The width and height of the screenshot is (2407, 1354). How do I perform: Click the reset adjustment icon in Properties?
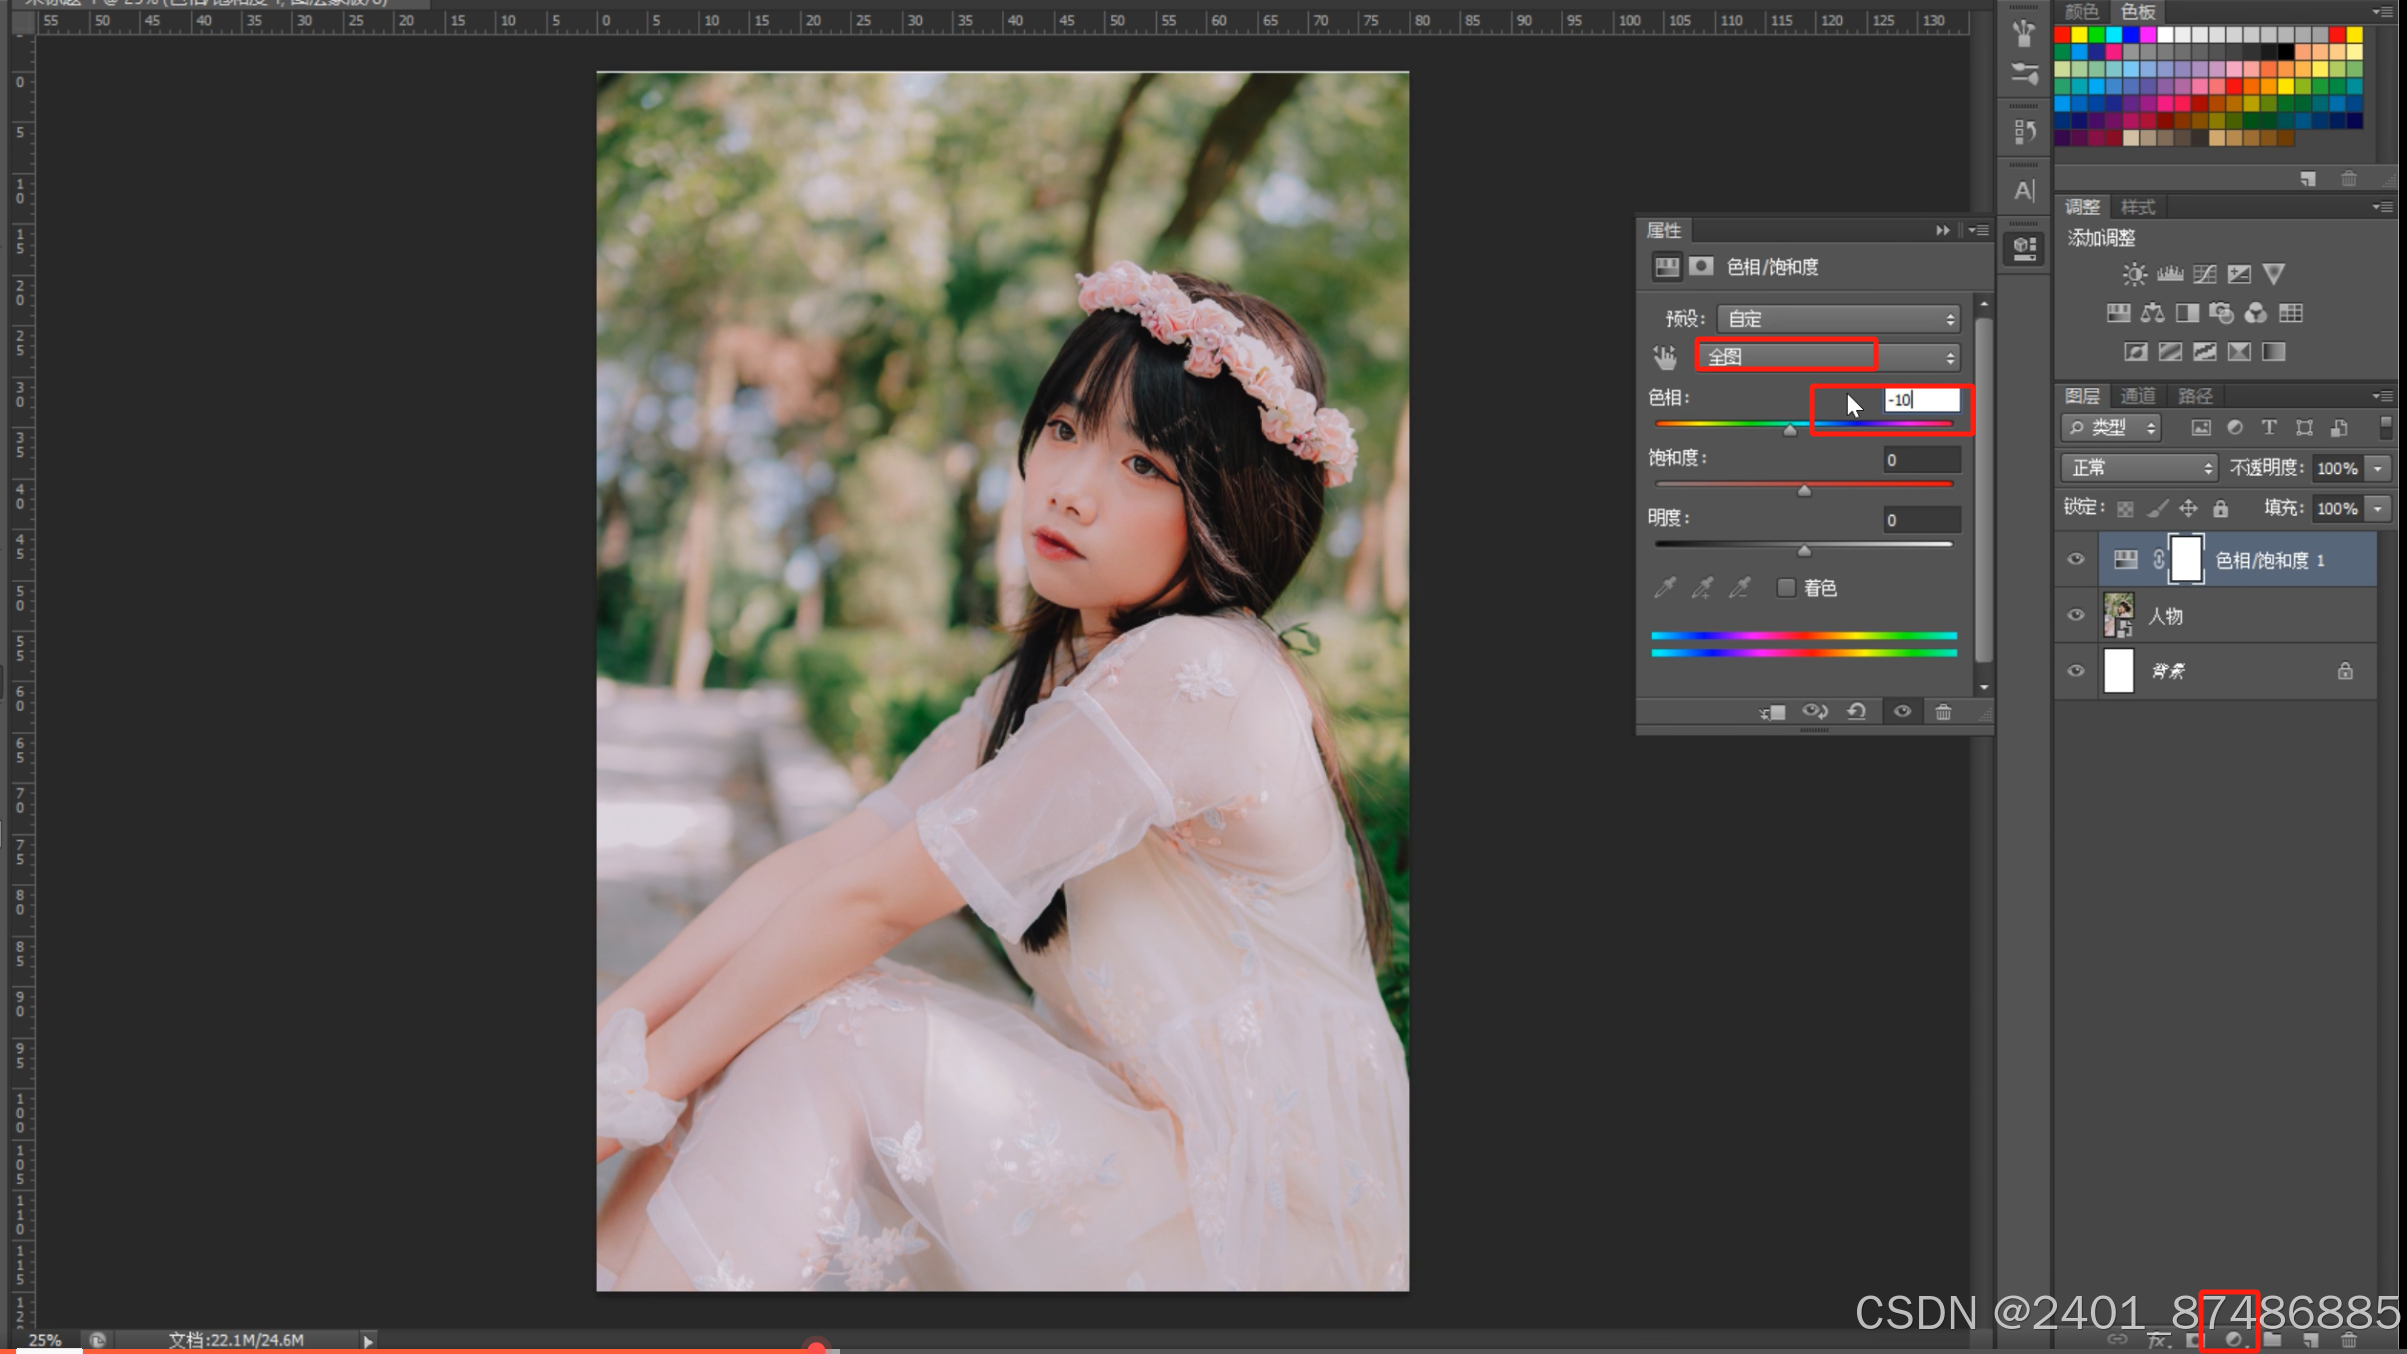pos(1857,711)
